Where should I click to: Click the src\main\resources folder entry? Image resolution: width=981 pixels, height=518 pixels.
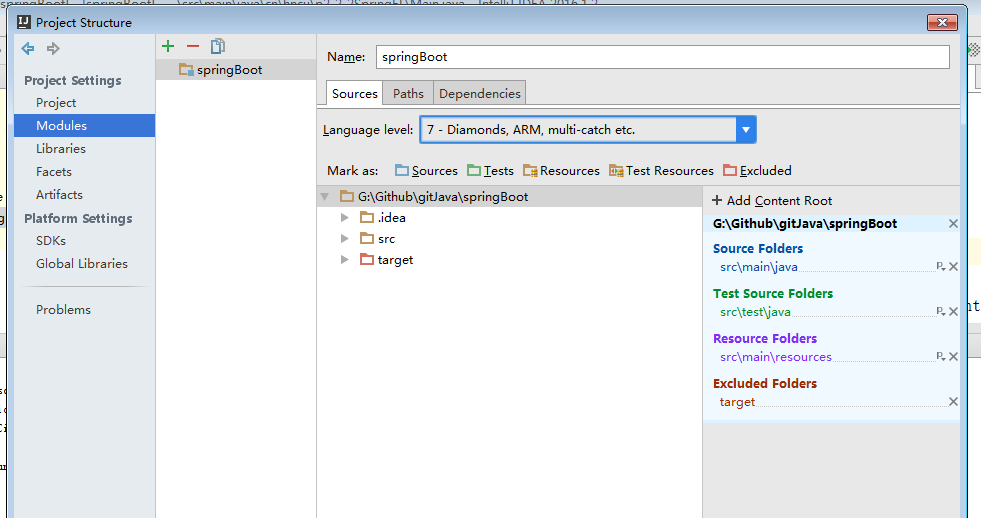[x=776, y=357]
